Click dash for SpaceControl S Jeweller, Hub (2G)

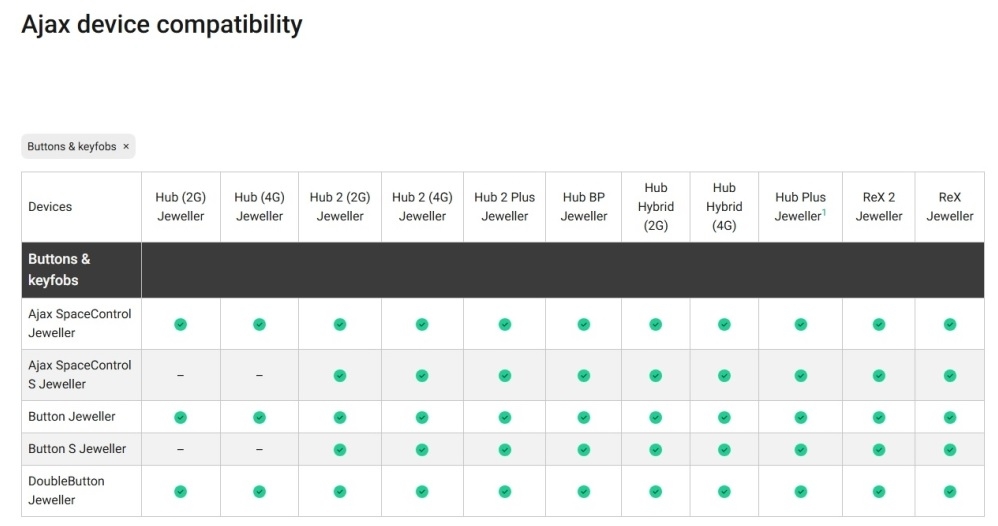[180, 375]
